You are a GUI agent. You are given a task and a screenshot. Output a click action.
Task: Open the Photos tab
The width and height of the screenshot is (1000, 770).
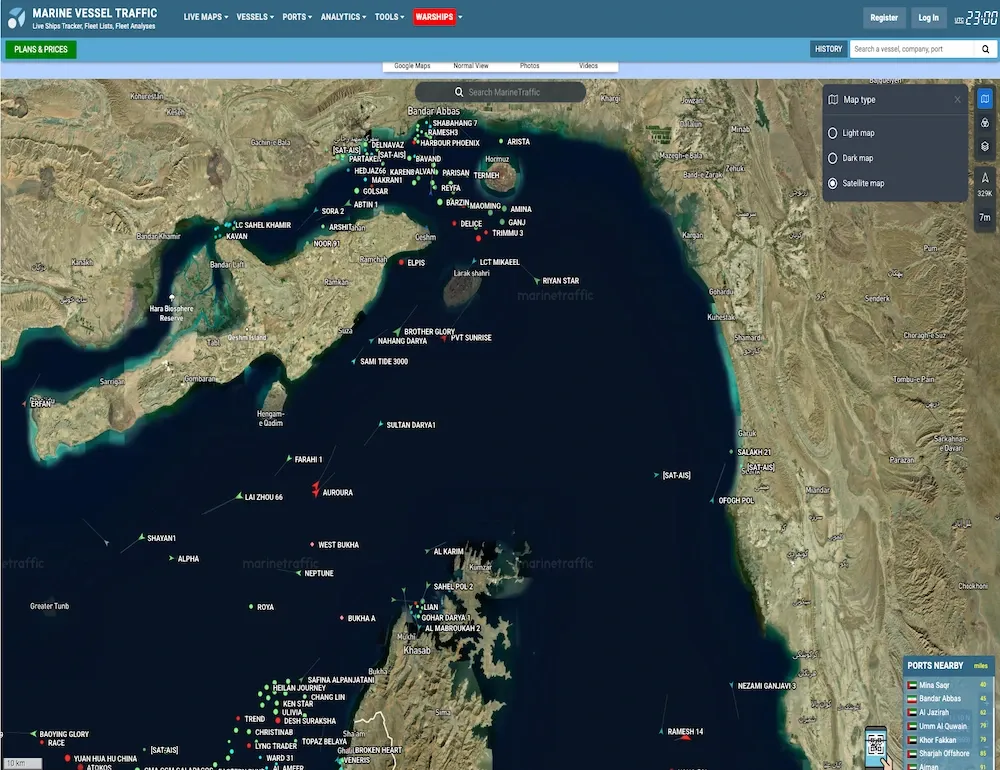click(x=530, y=66)
